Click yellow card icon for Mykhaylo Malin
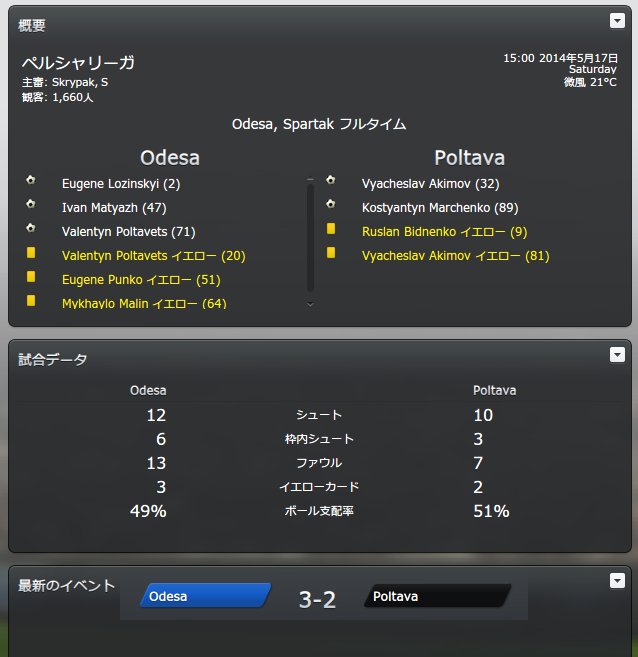 click(x=31, y=300)
